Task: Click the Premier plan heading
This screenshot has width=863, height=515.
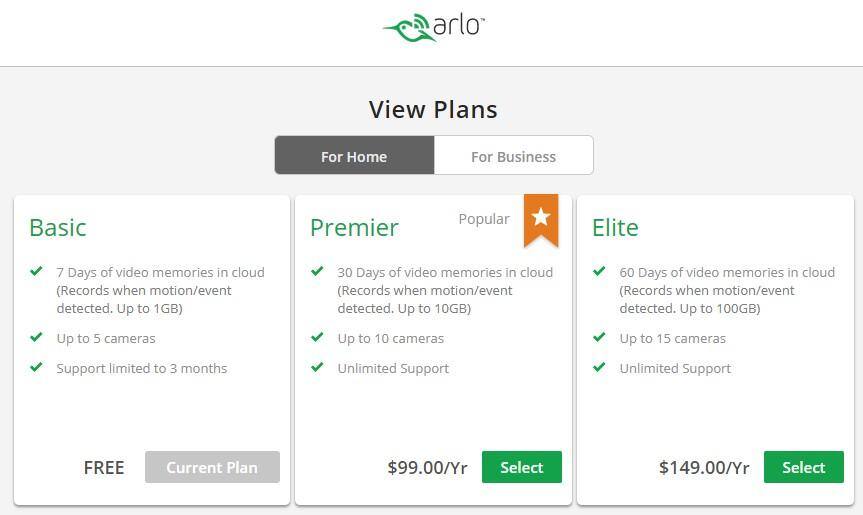Action: pyautogui.click(x=354, y=227)
